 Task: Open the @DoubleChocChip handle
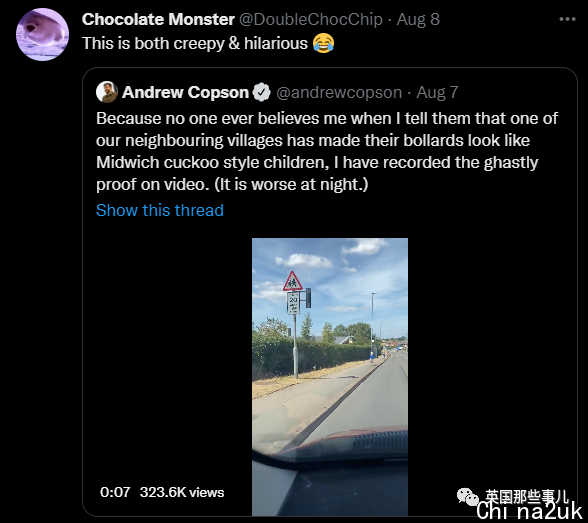click(x=311, y=19)
